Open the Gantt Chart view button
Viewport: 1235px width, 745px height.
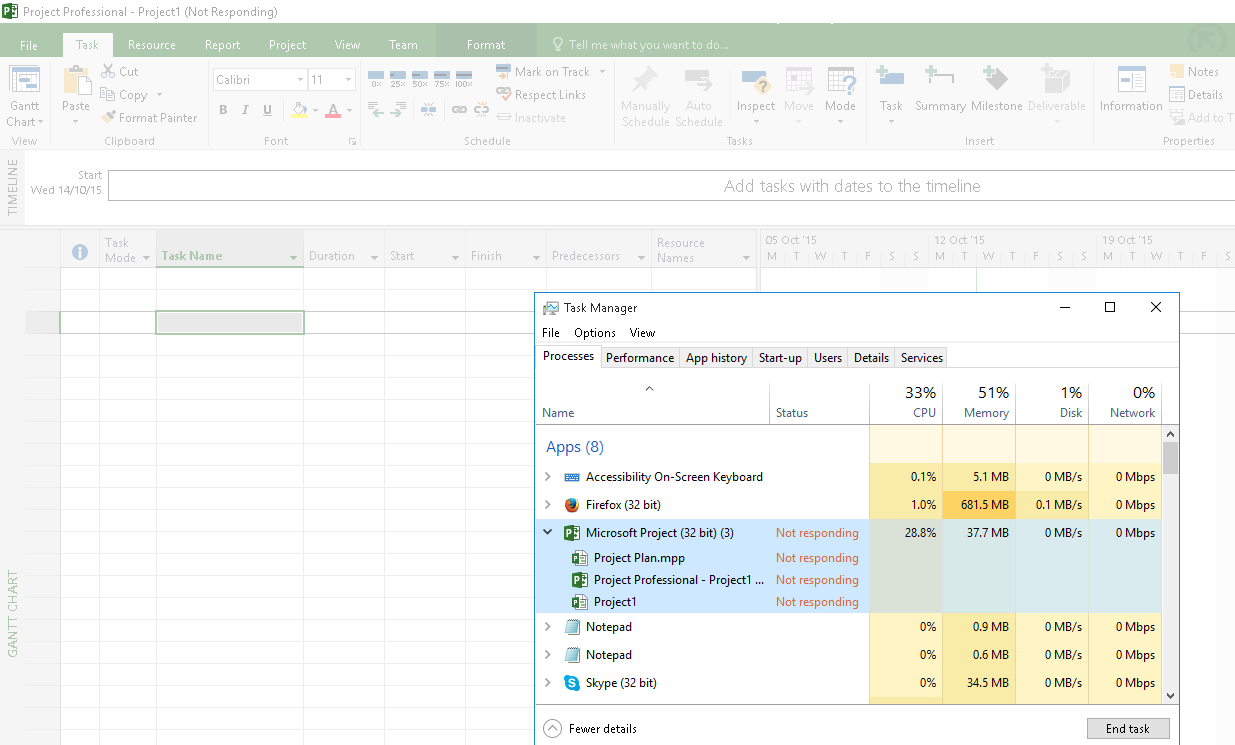(24, 97)
